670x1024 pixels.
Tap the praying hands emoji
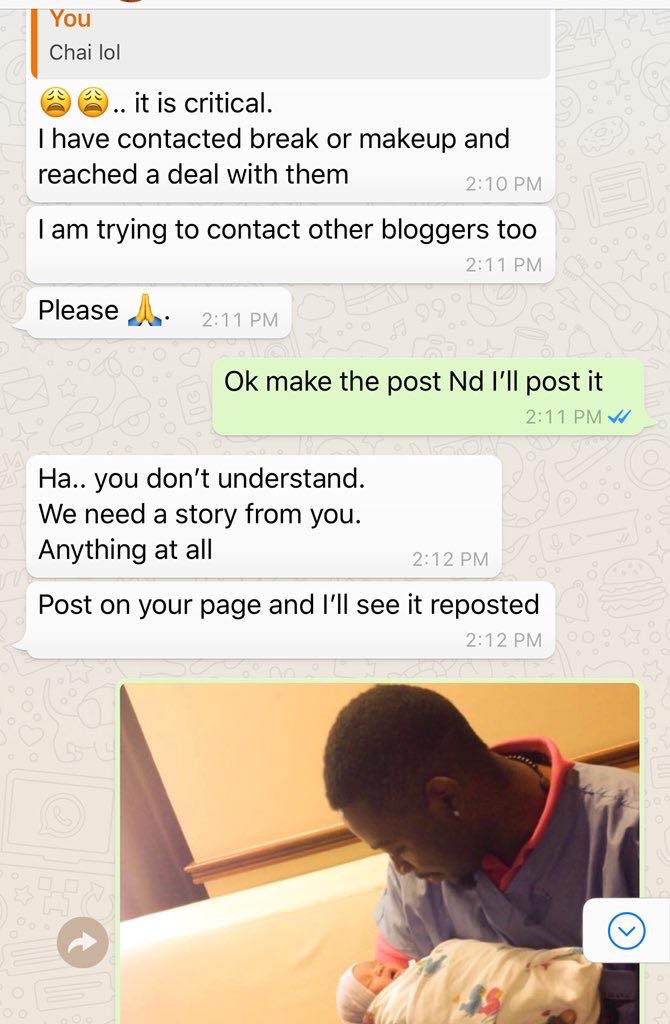click(145, 310)
